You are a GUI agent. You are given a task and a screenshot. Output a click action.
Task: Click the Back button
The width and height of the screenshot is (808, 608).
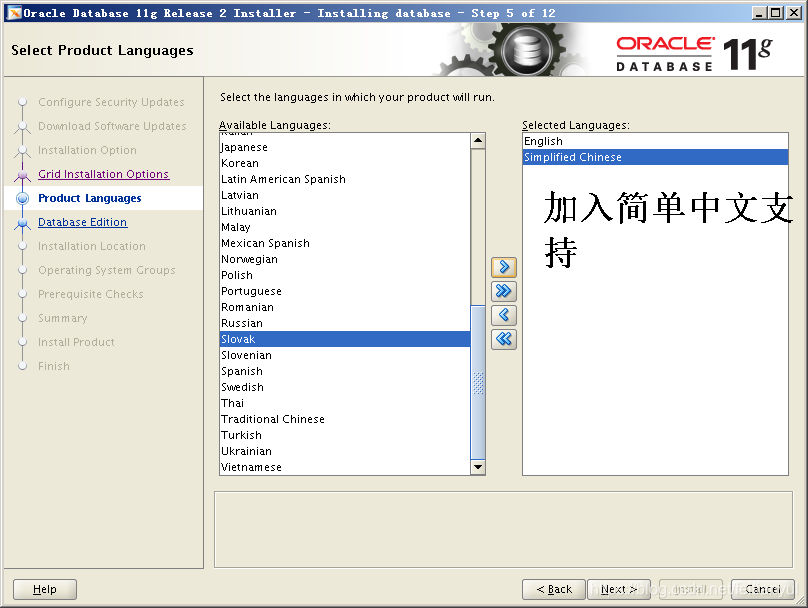click(x=554, y=589)
